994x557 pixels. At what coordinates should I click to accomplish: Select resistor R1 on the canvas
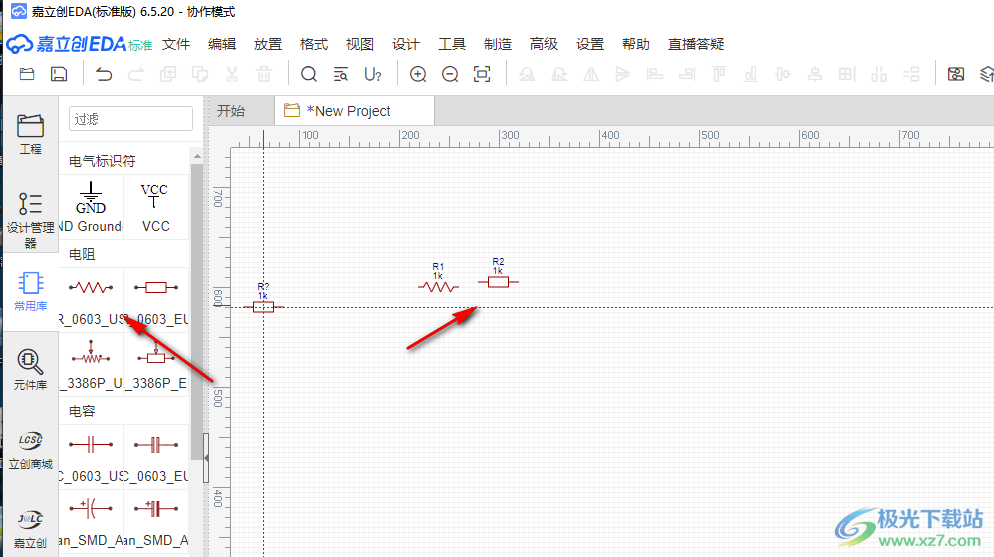tap(438, 286)
